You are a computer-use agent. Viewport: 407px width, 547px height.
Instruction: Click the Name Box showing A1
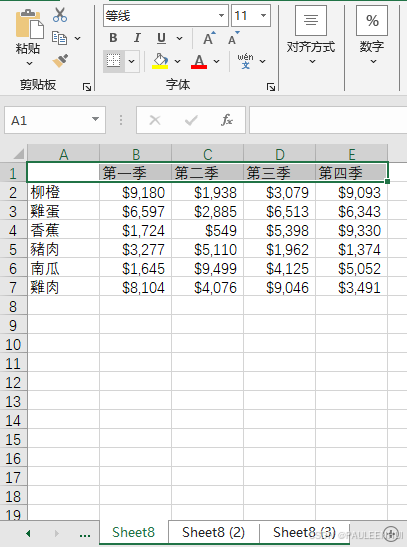55,120
